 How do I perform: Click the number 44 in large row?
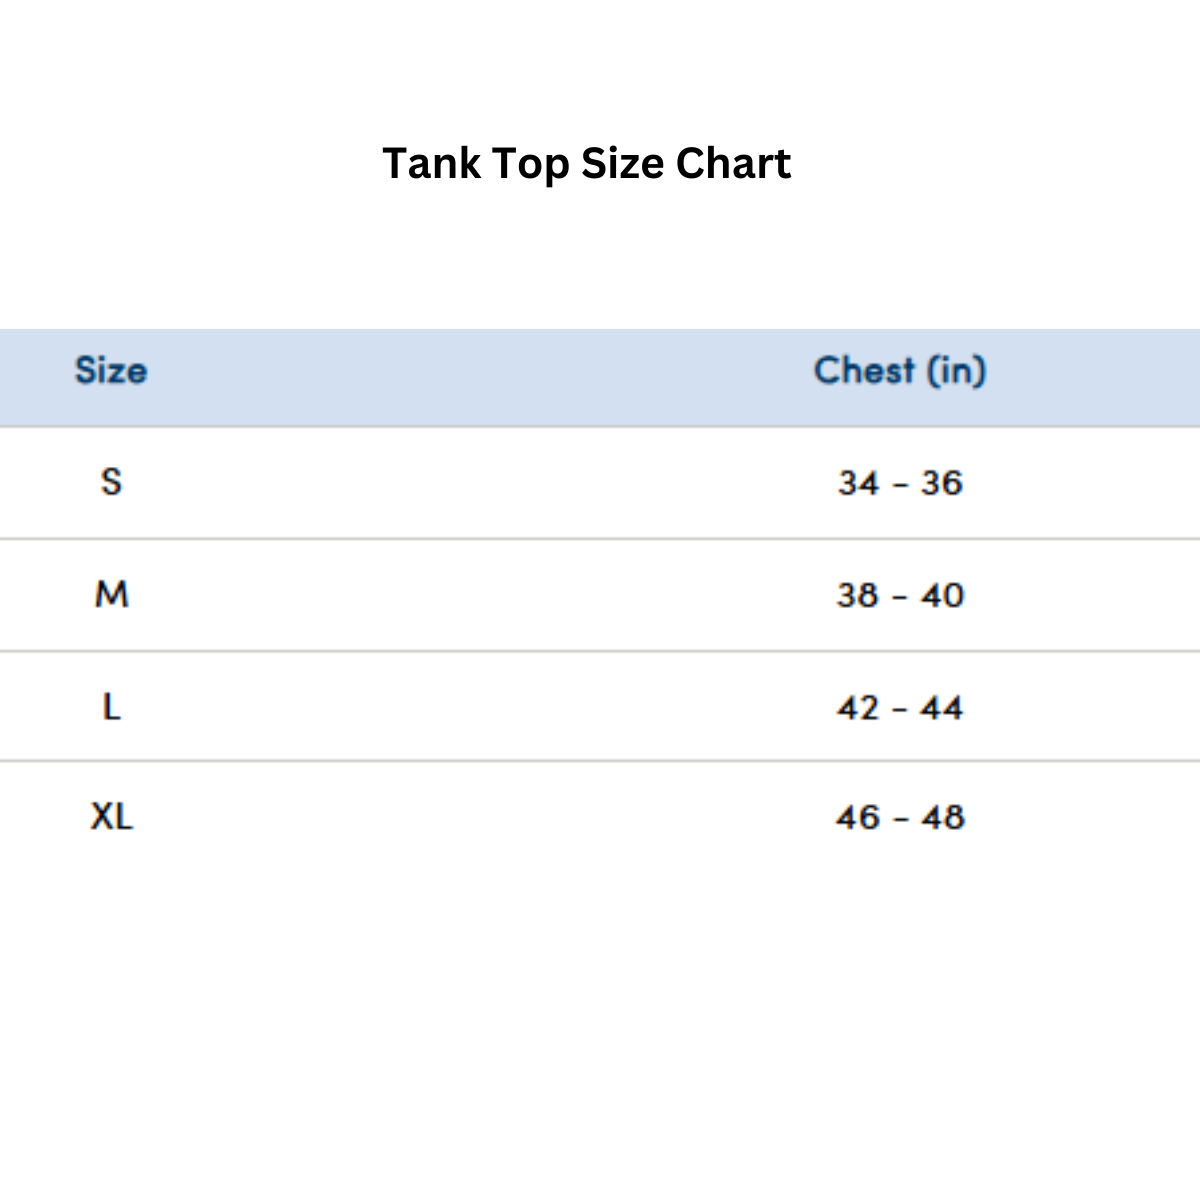[x=942, y=708]
